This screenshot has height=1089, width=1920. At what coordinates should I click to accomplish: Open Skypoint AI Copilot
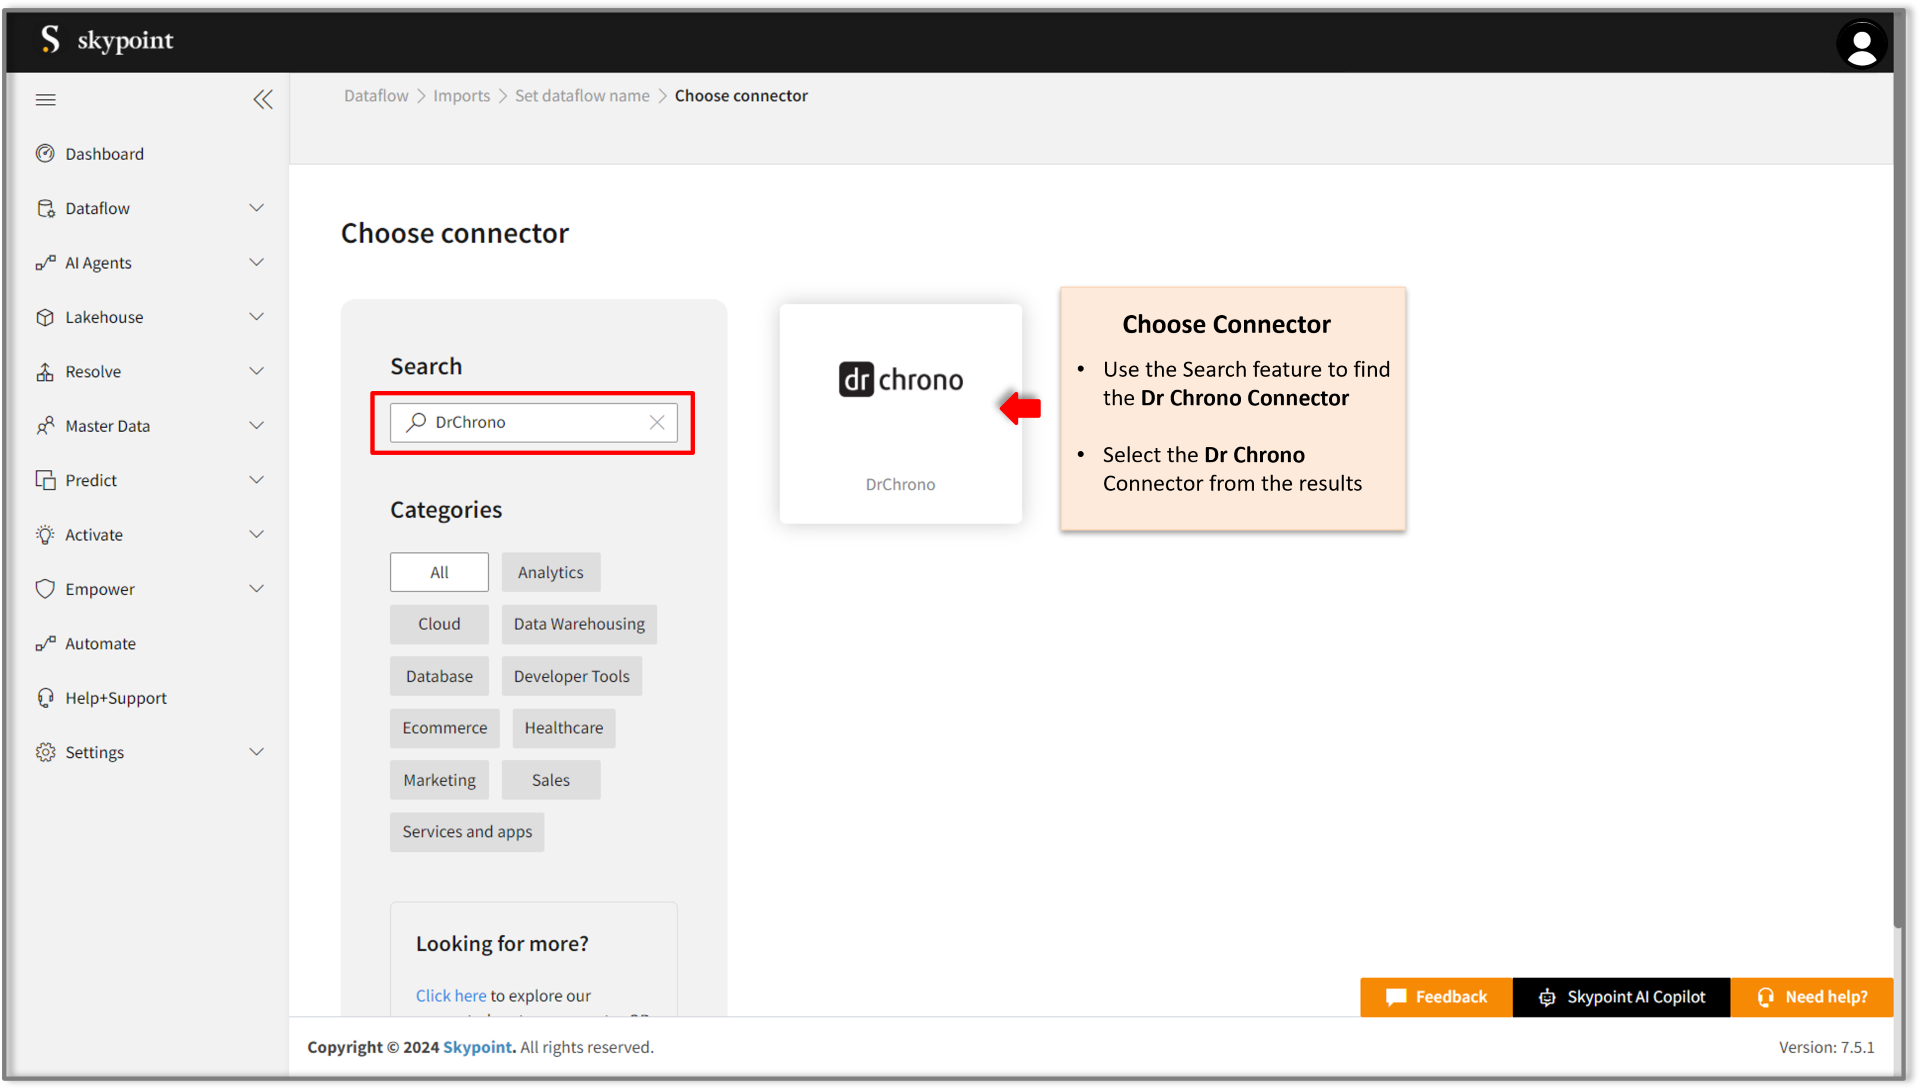coord(1621,997)
